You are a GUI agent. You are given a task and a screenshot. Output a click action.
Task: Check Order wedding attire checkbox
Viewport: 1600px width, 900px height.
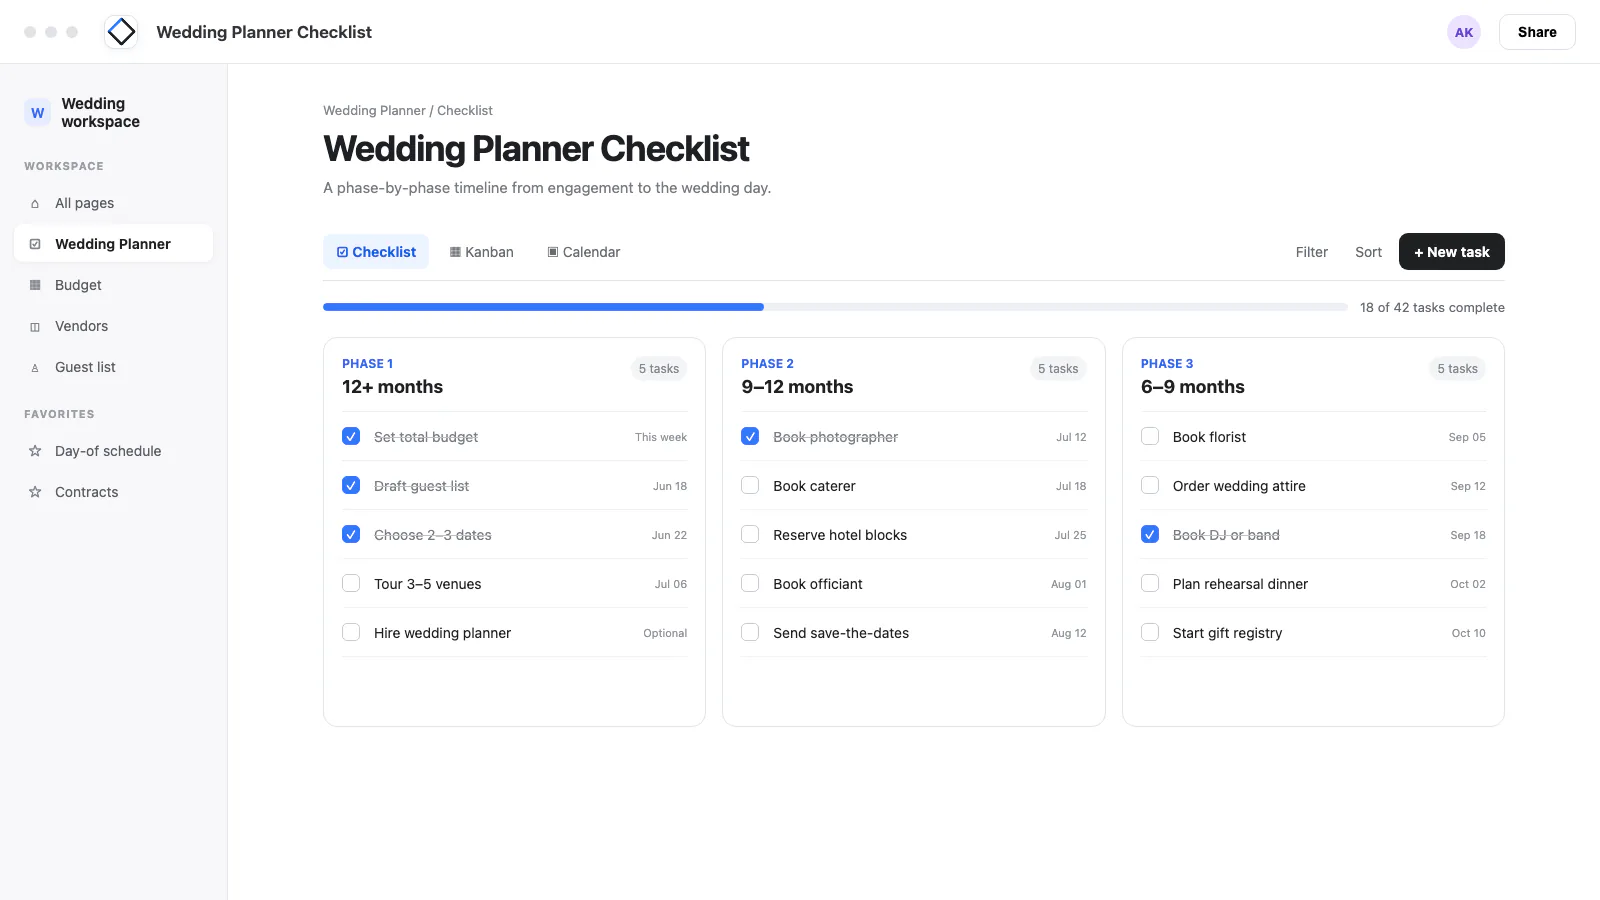pos(1150,485)
